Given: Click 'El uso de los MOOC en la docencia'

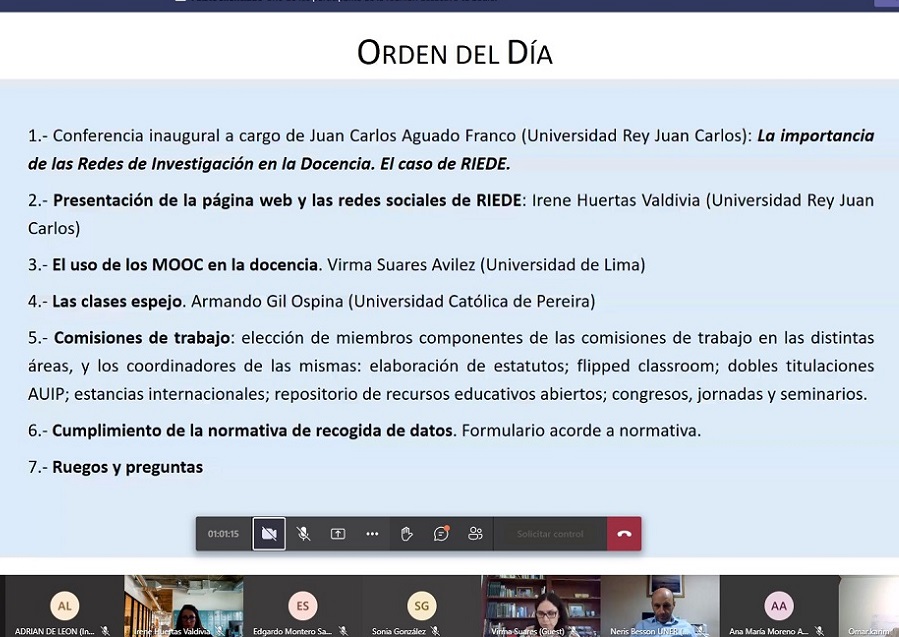Looking at the screenshot, I should point(185,264).
